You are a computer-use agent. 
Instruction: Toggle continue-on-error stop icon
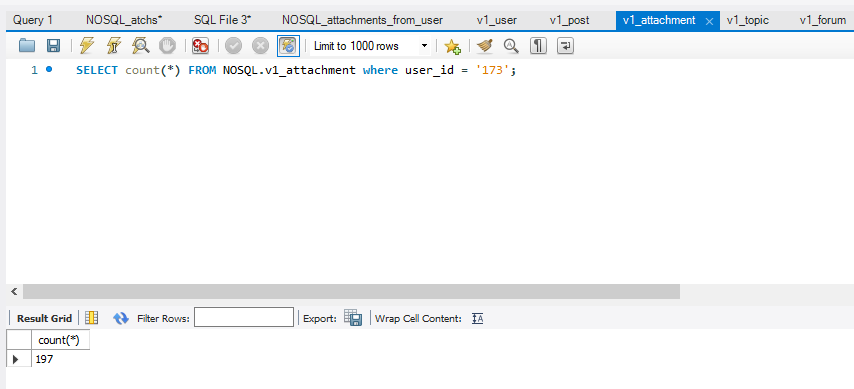(200, 46)
